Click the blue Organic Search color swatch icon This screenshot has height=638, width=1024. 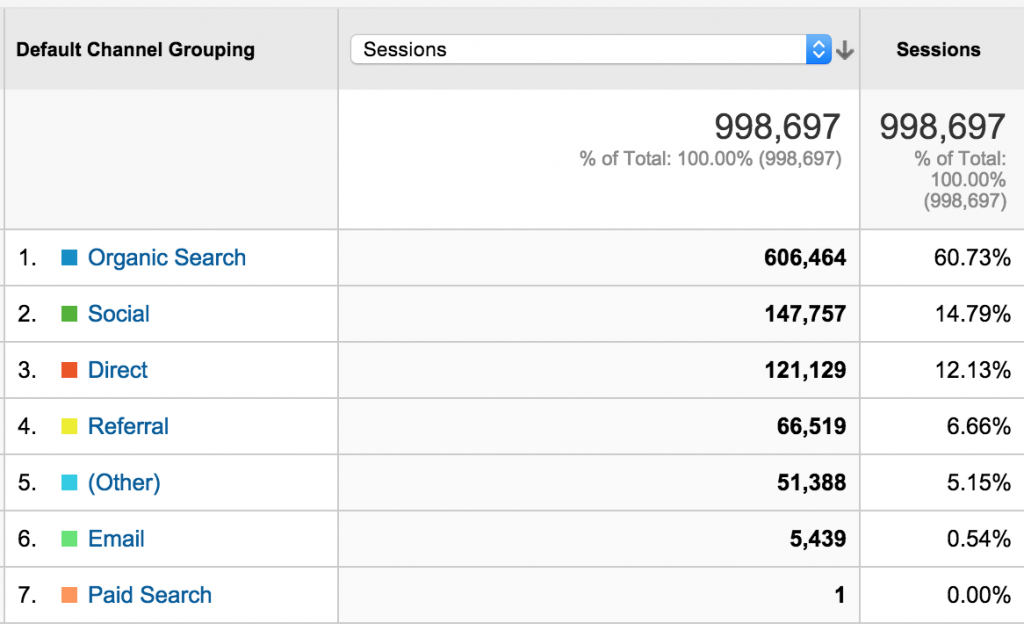click(x=70, y=257)
